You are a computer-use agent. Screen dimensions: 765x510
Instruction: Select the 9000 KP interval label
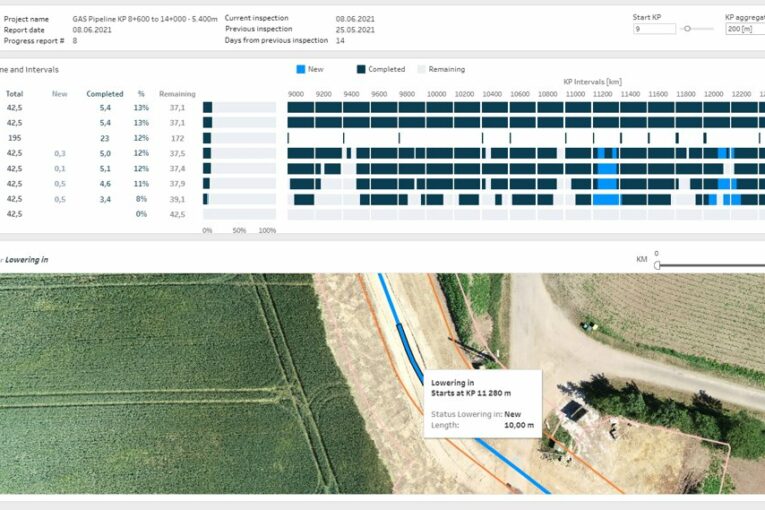pos(297,94)
